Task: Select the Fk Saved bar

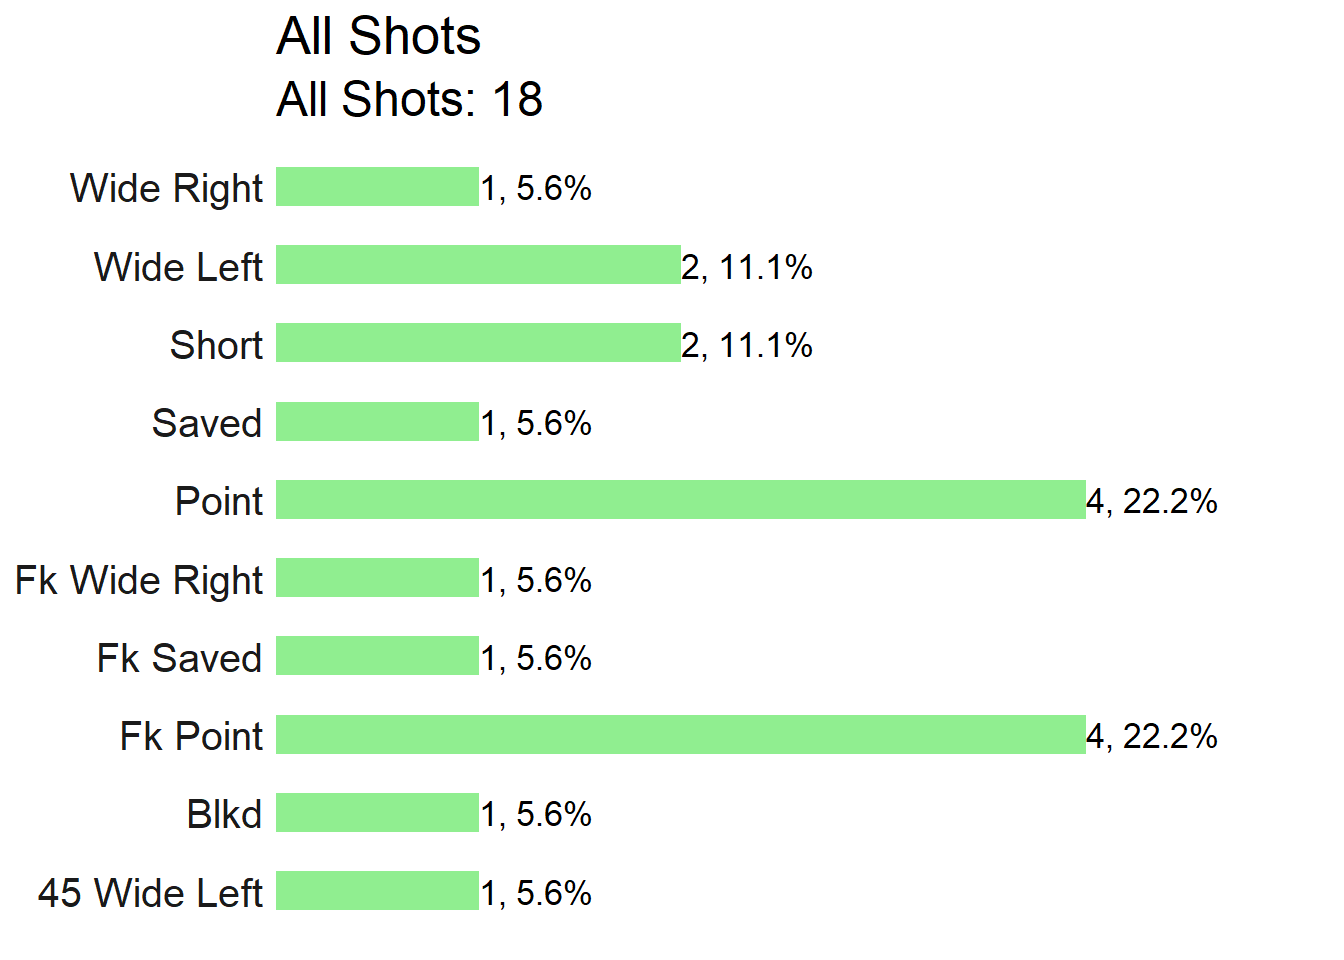Action: [x=377, y=656]
